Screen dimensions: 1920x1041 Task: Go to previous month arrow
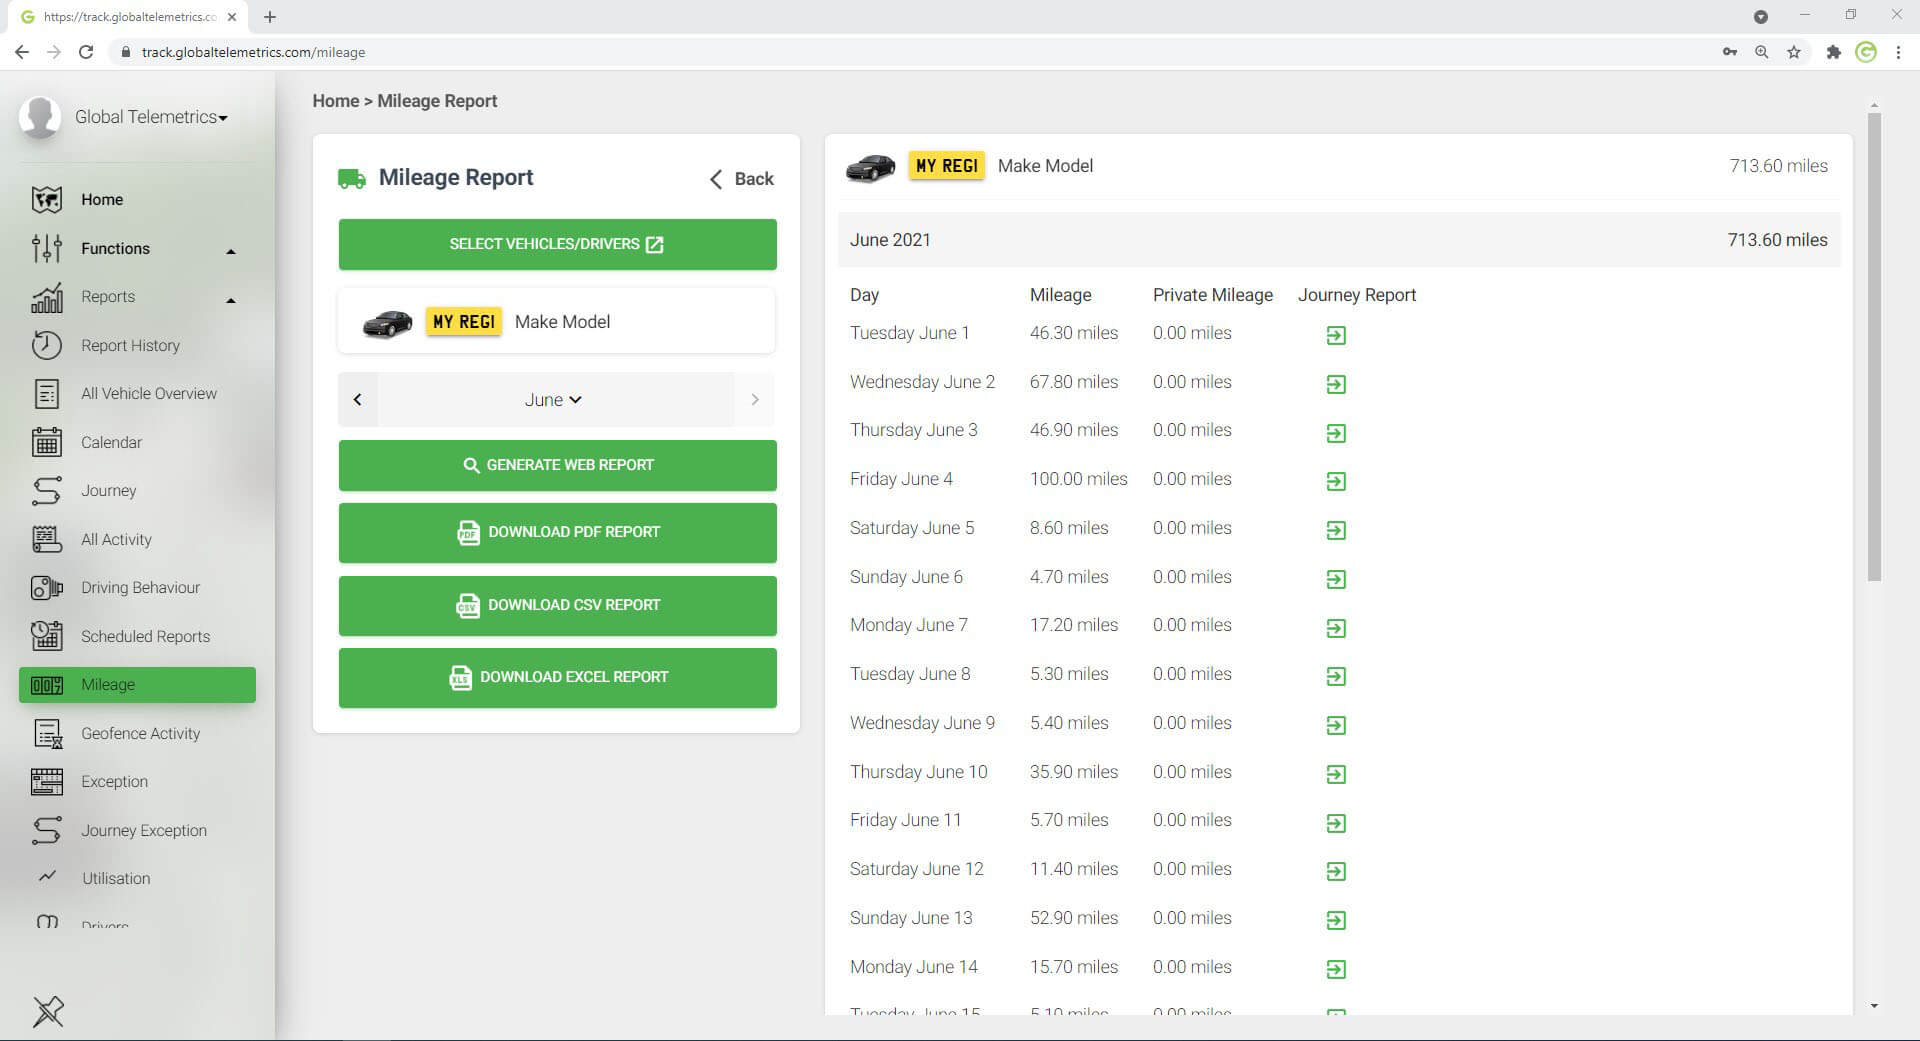(358, 400)
